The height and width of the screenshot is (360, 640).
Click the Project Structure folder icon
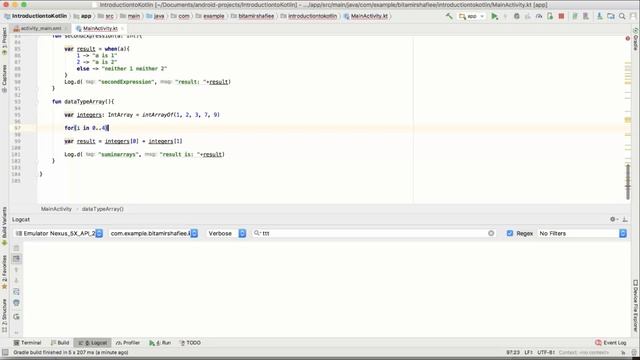pos(611,16)
